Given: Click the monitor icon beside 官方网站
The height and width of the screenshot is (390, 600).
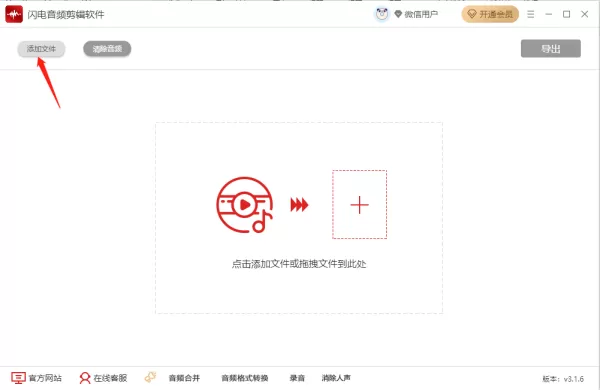Looking at the screenshot, I should (18, 378).
